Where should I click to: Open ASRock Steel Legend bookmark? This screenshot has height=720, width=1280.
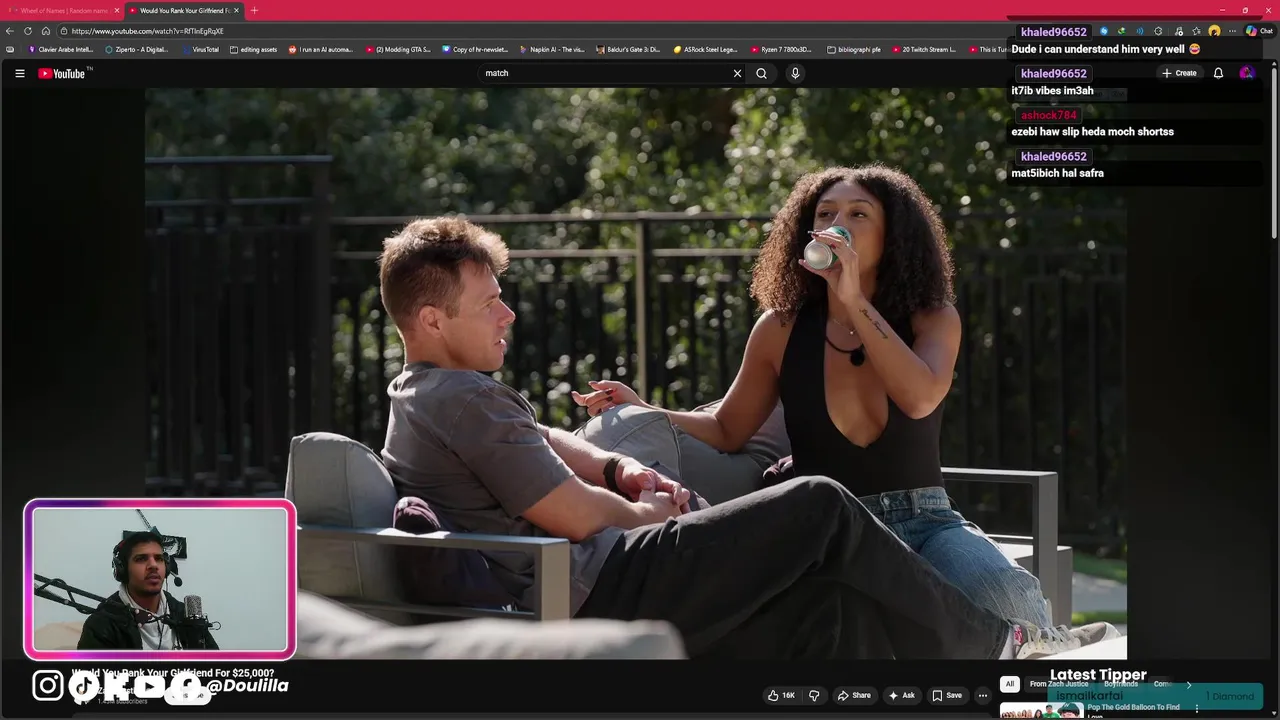pos(705,49)
